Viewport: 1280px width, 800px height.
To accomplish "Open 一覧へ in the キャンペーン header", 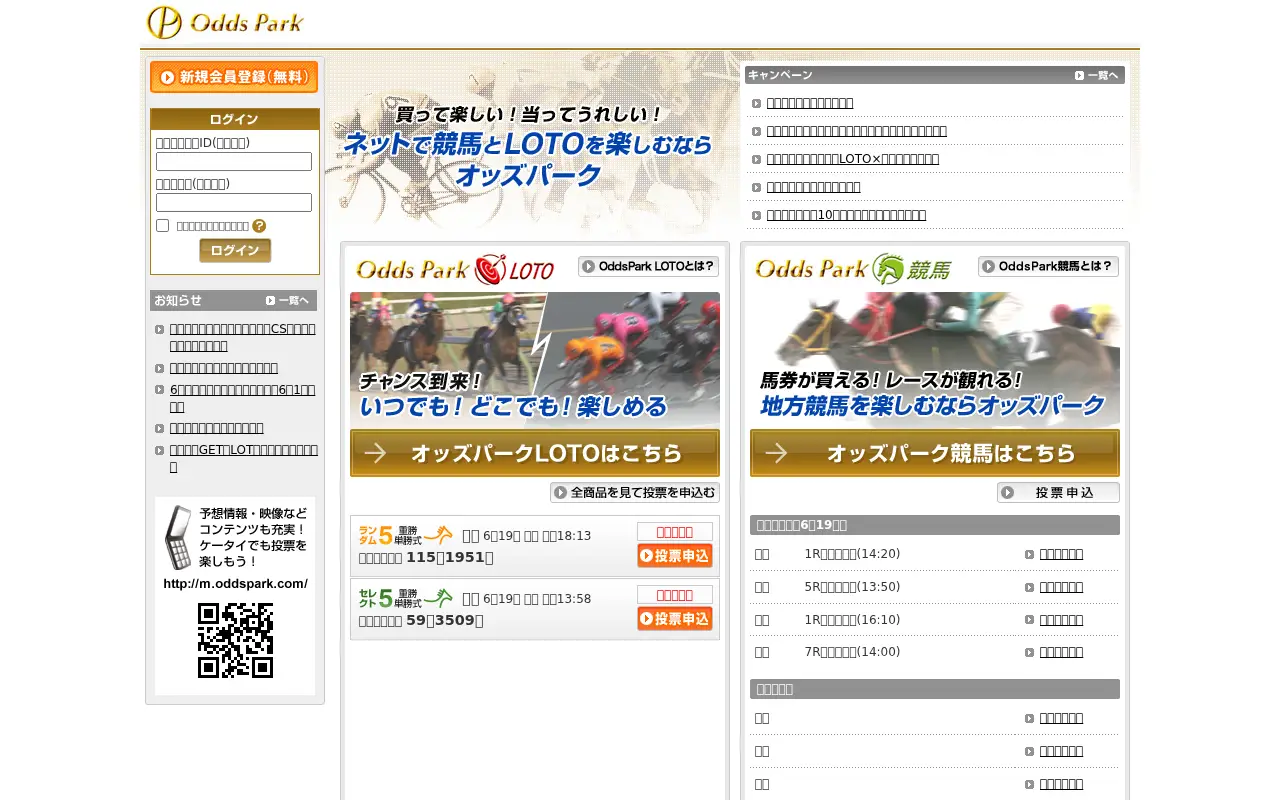I will (x=1097, y=75).
